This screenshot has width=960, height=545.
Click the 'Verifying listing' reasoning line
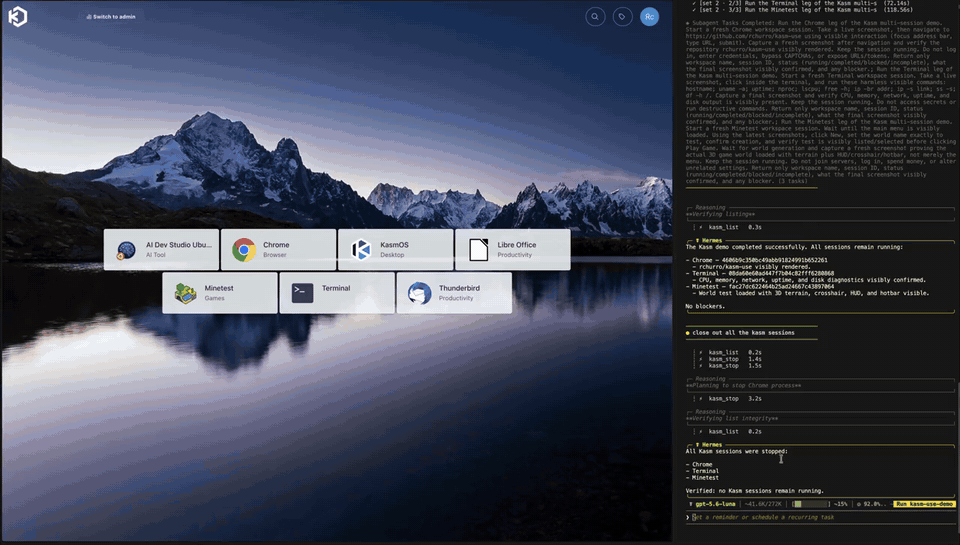point(721,214)
